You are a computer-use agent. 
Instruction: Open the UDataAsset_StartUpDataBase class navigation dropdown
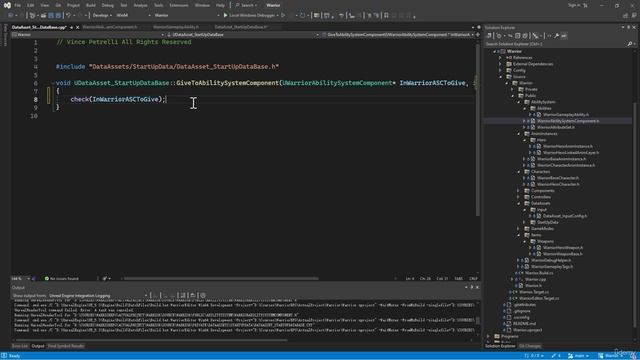click(x=243, y=35)
